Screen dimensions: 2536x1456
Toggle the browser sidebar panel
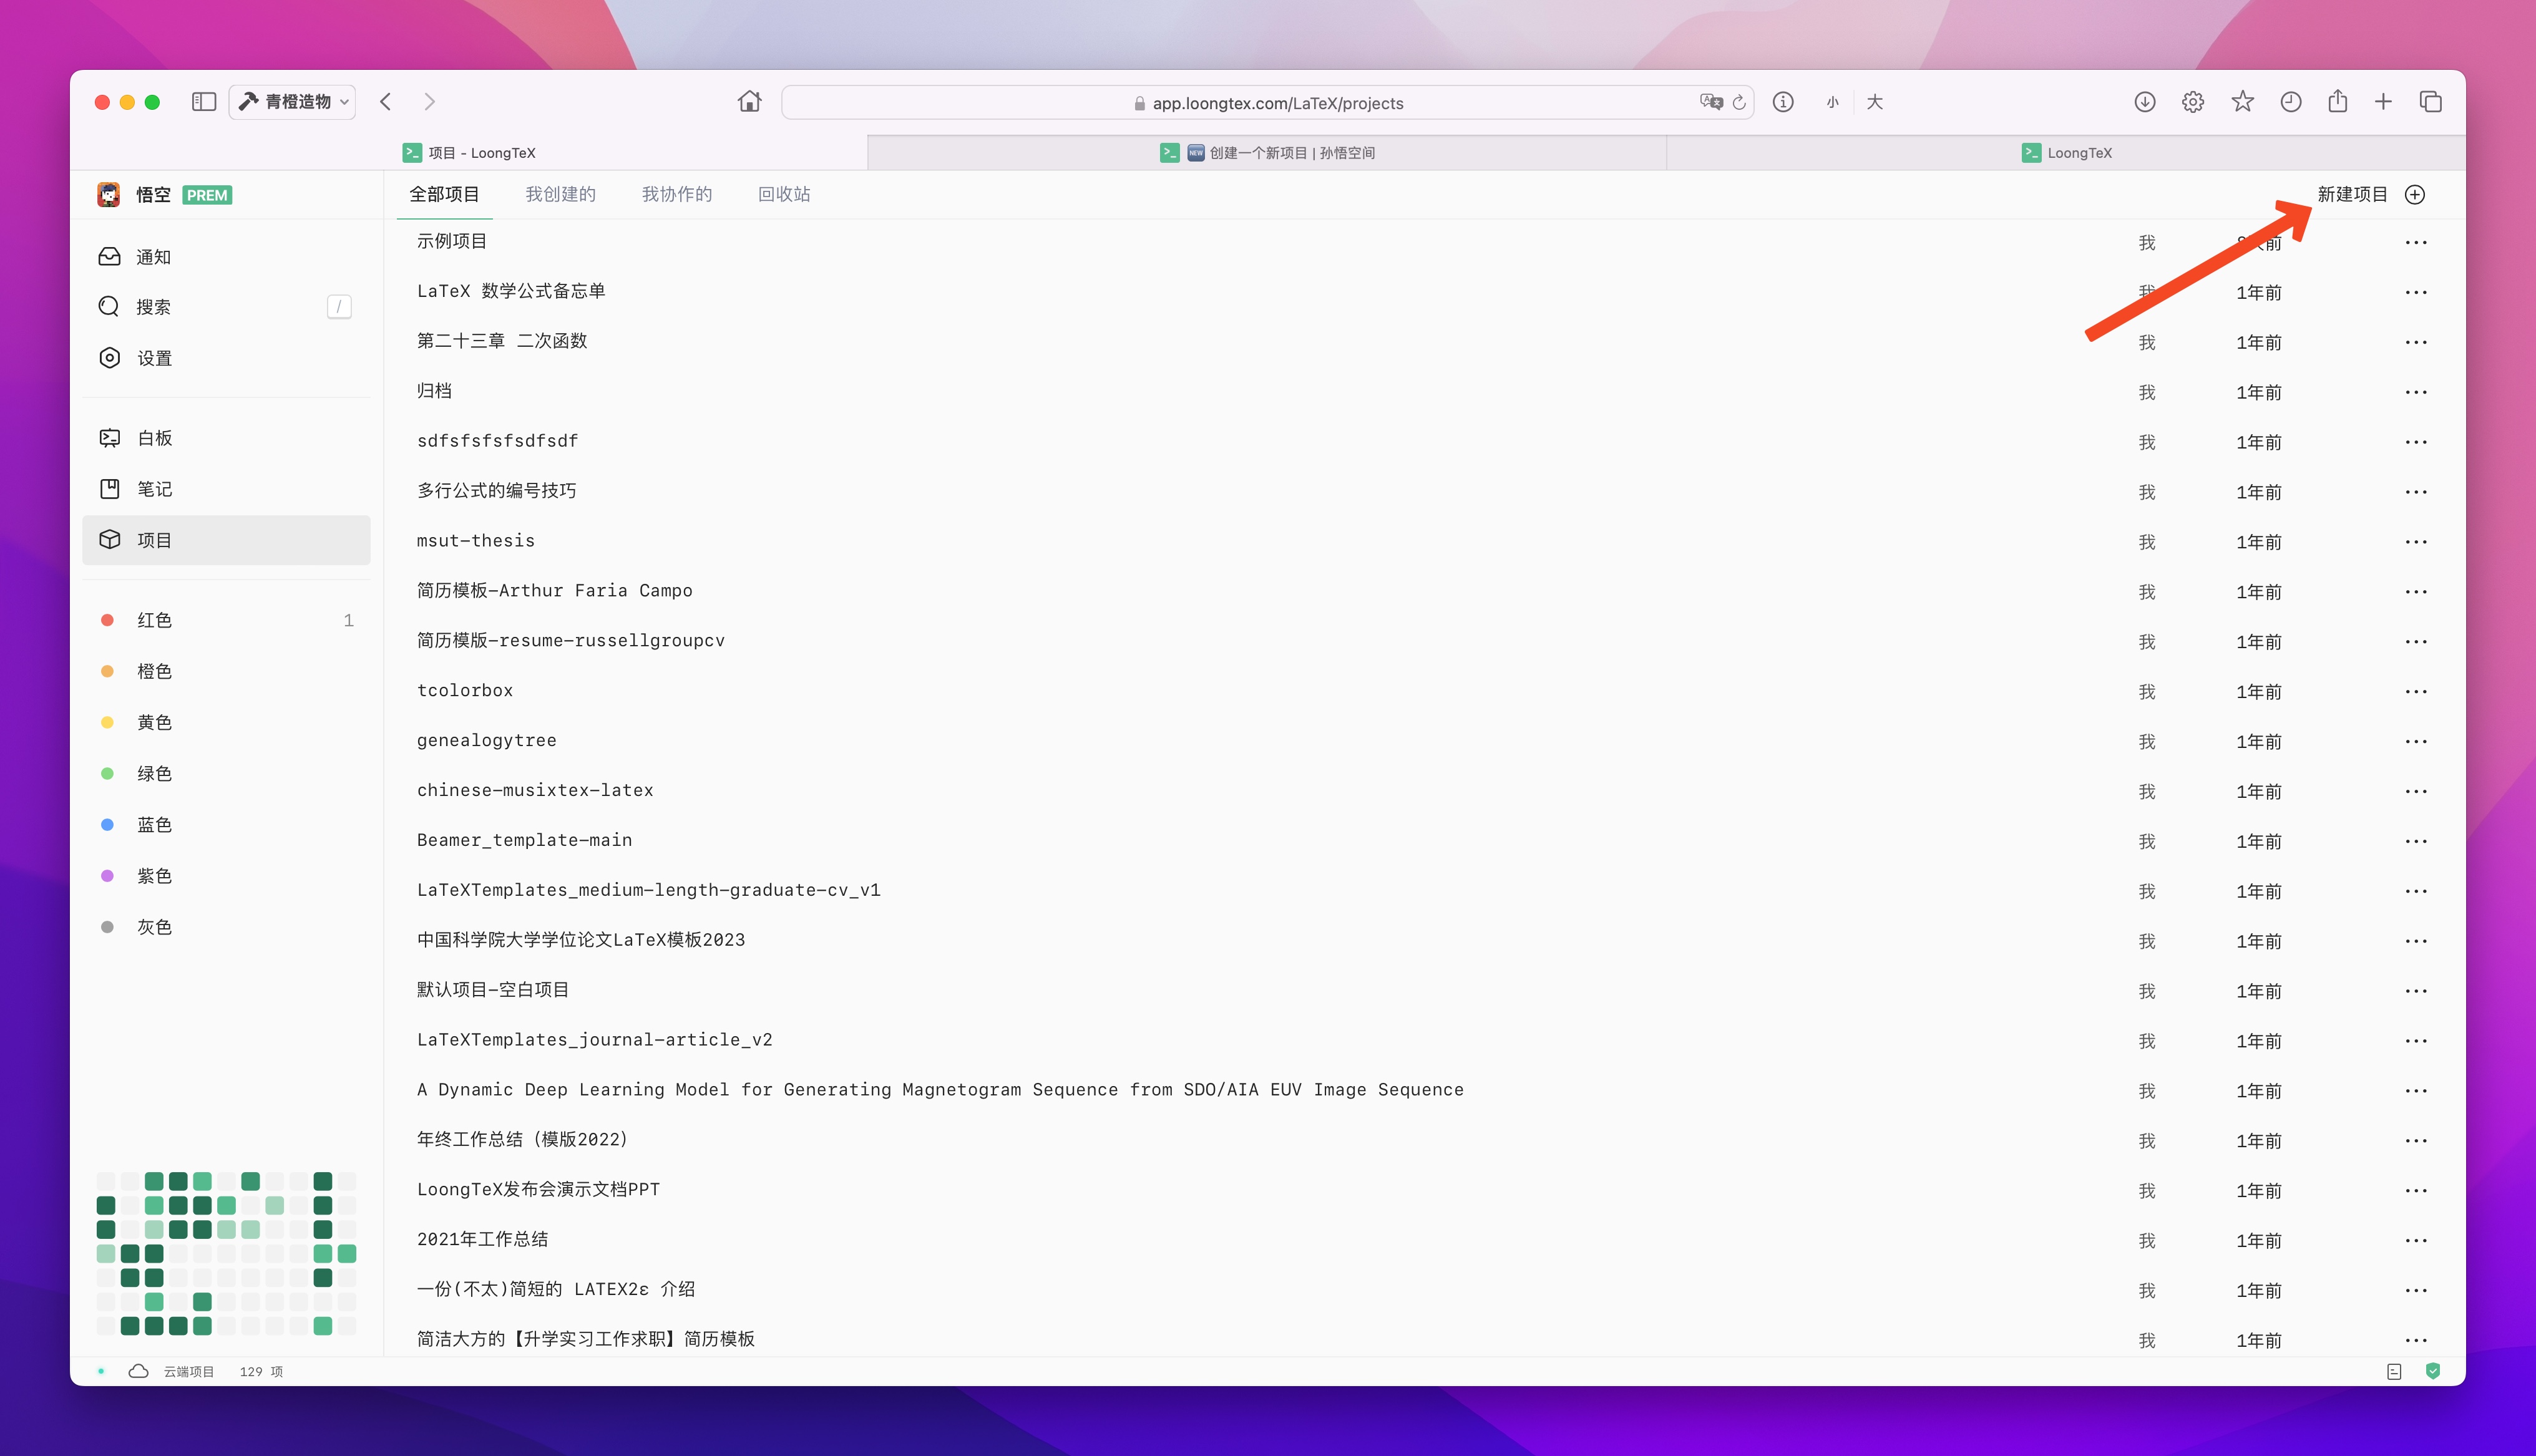204,102
